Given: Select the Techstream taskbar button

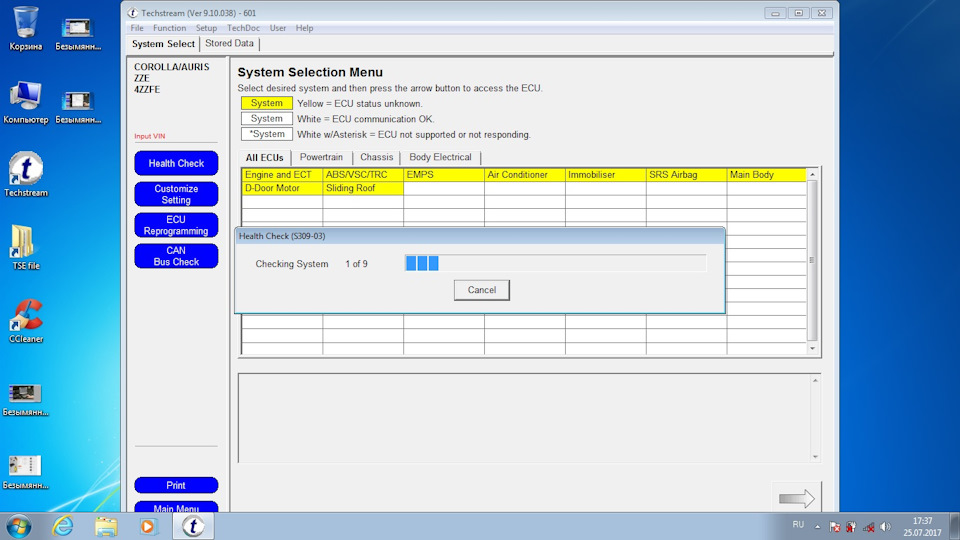Looking at the screenshot, I should point(193,527).
